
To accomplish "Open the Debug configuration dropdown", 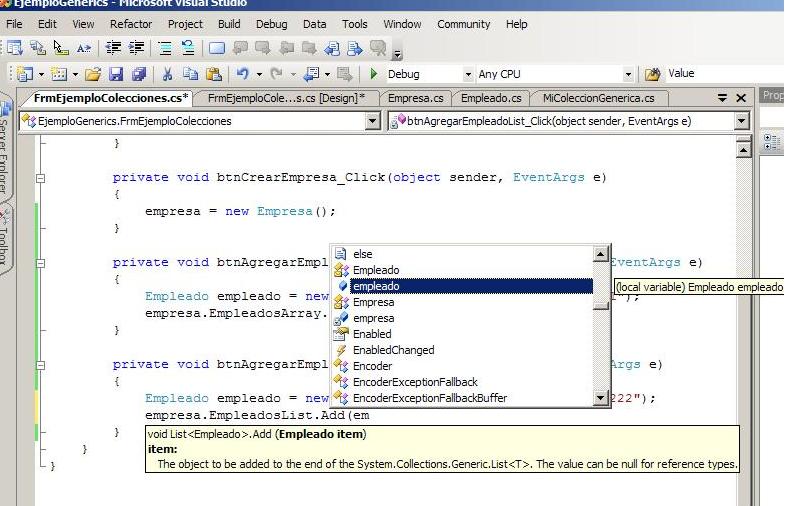I will (x=468, y=75).
